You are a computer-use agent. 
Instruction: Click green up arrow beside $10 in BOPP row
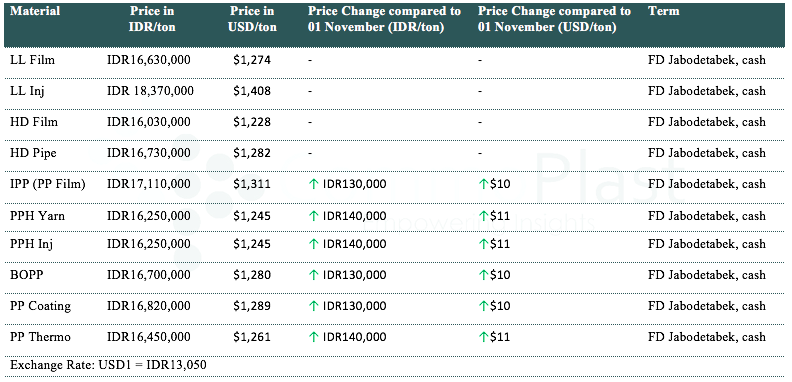483,275
